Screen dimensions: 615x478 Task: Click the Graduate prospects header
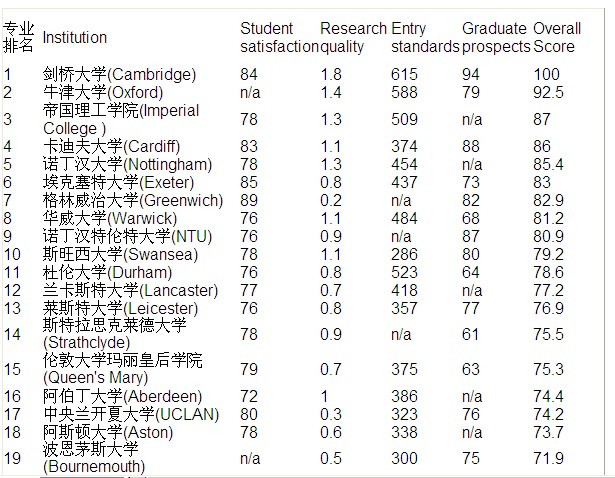click(x=496, y=38)
